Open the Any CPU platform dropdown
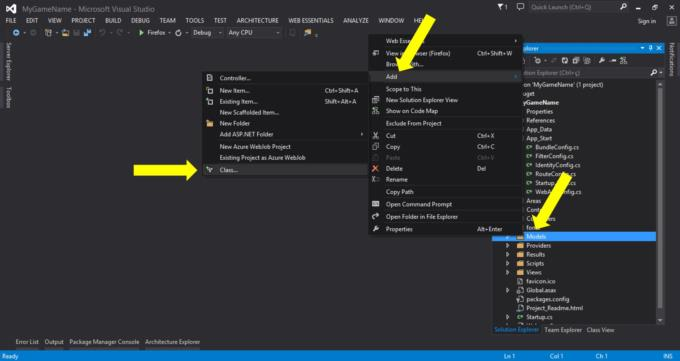 (x=254, y=33)
